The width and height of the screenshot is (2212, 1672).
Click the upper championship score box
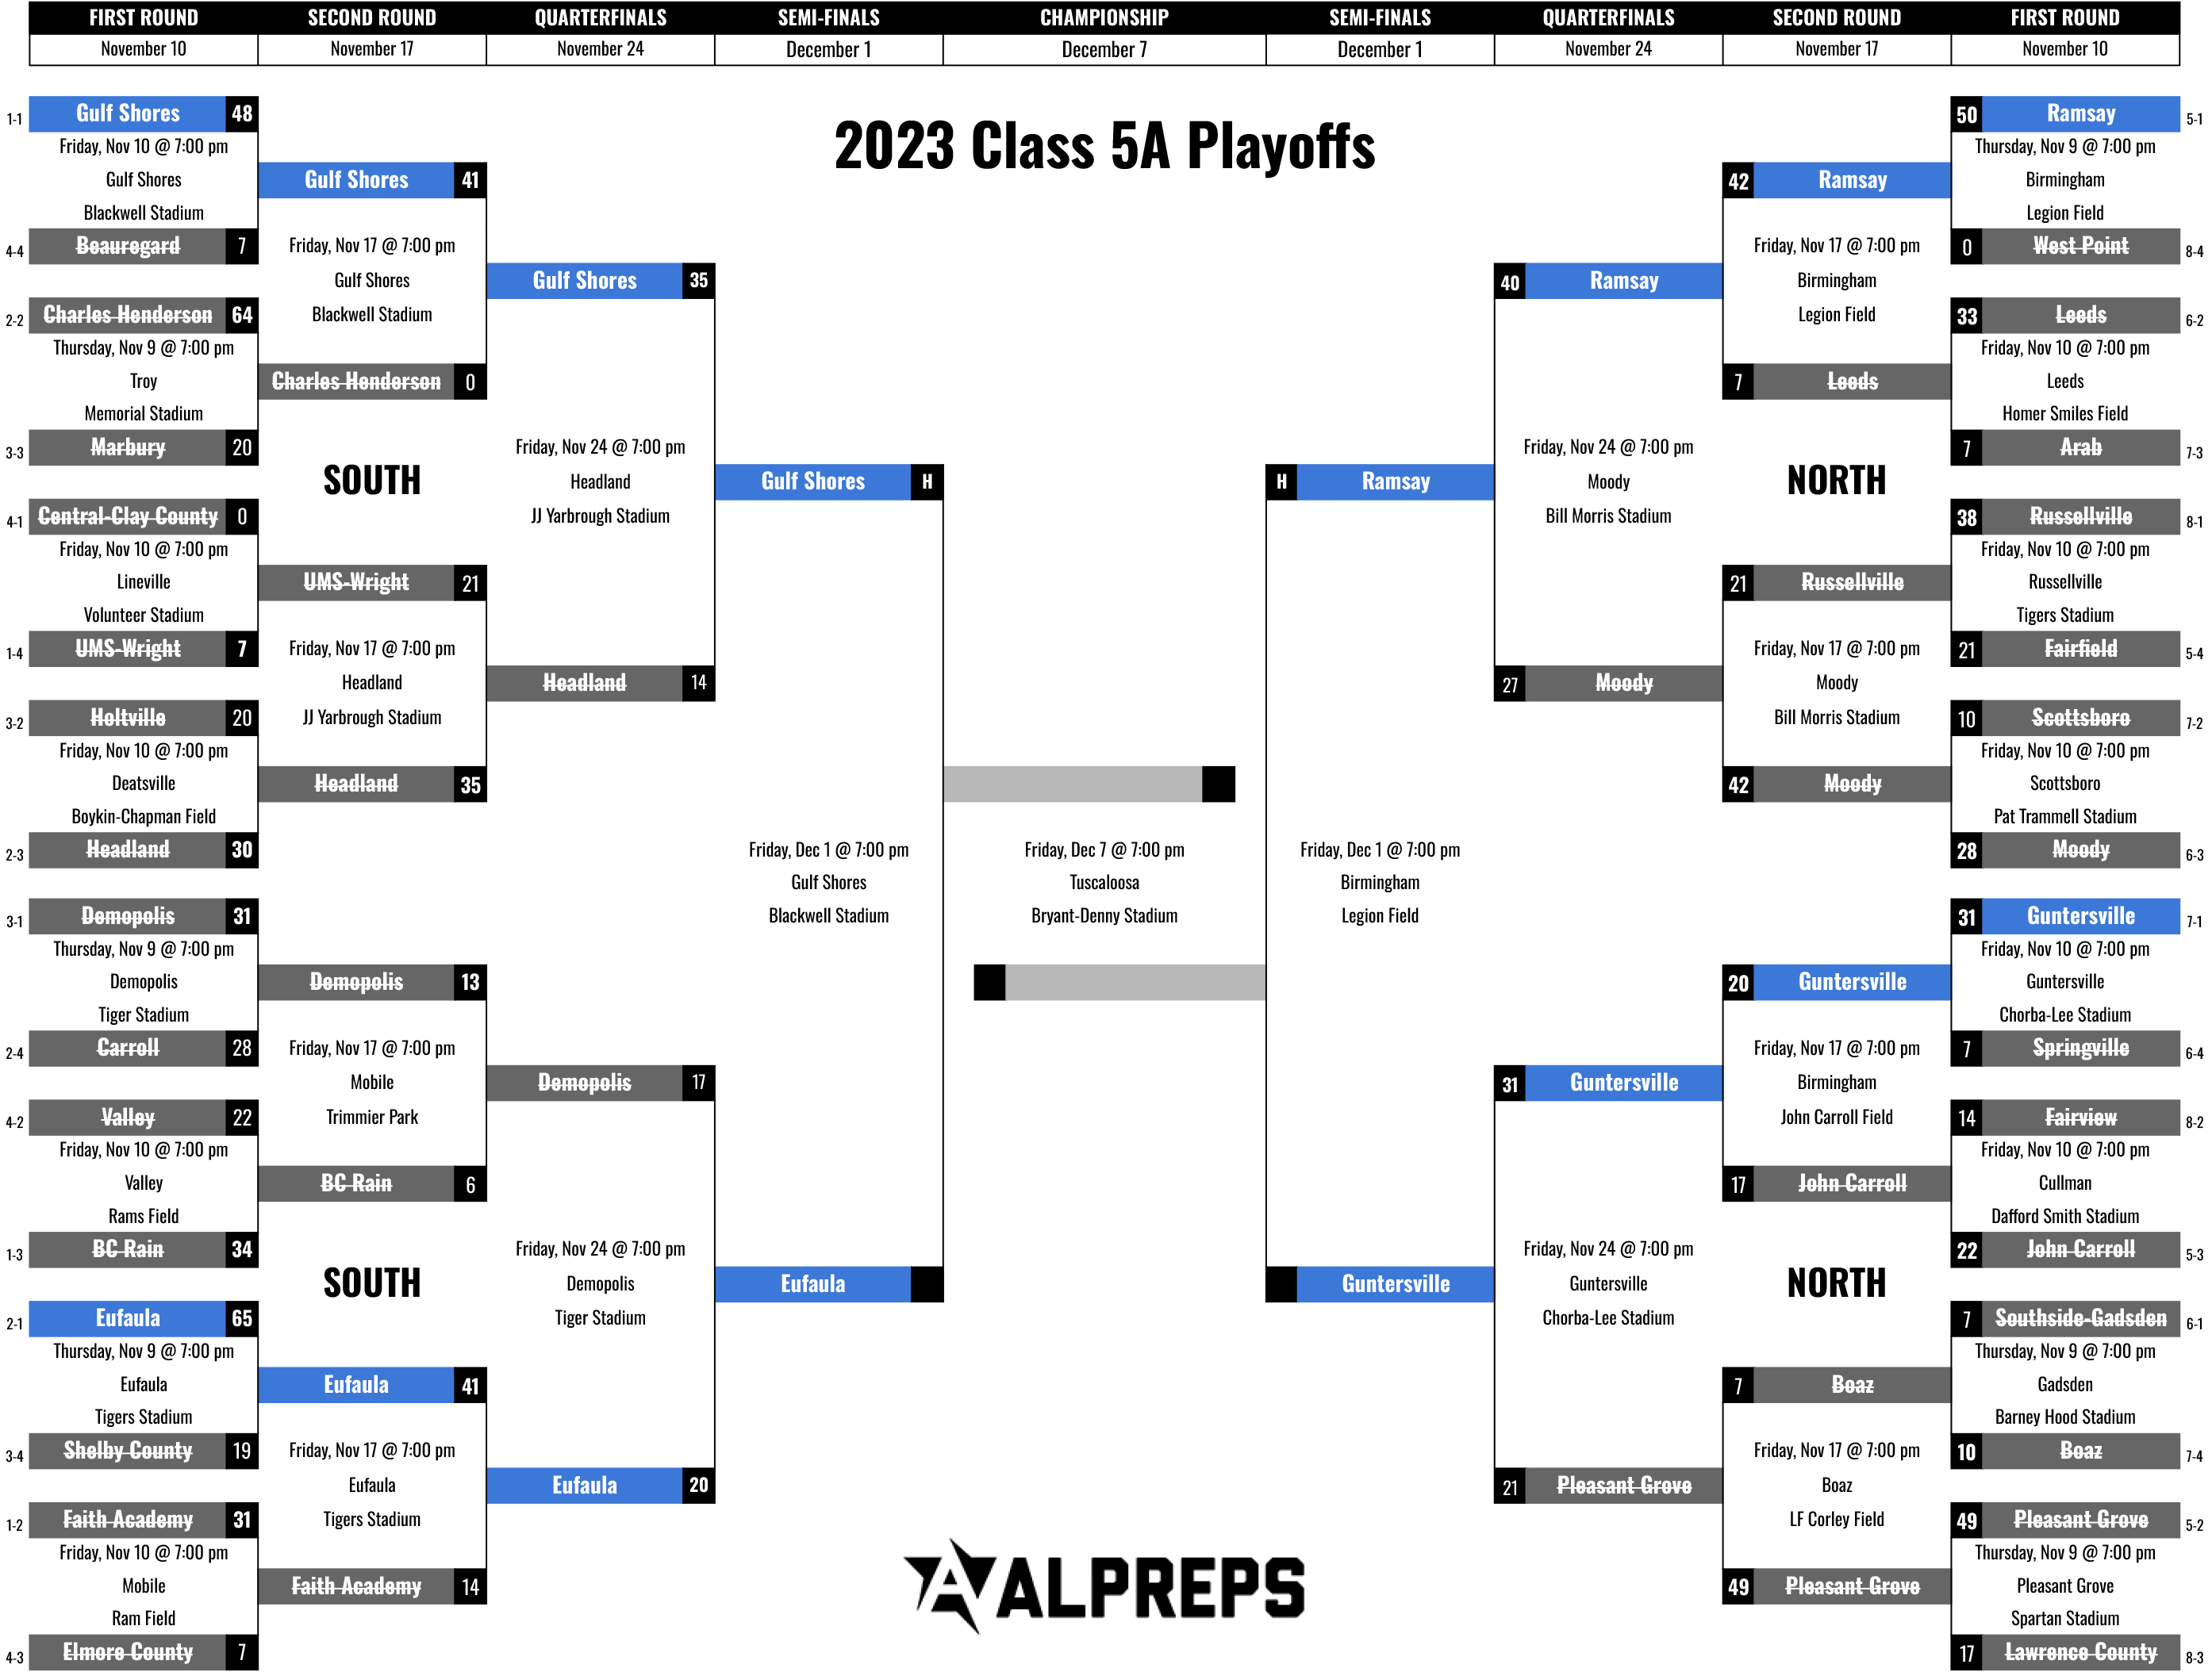pyautogui.click(x=1218, y=784)
